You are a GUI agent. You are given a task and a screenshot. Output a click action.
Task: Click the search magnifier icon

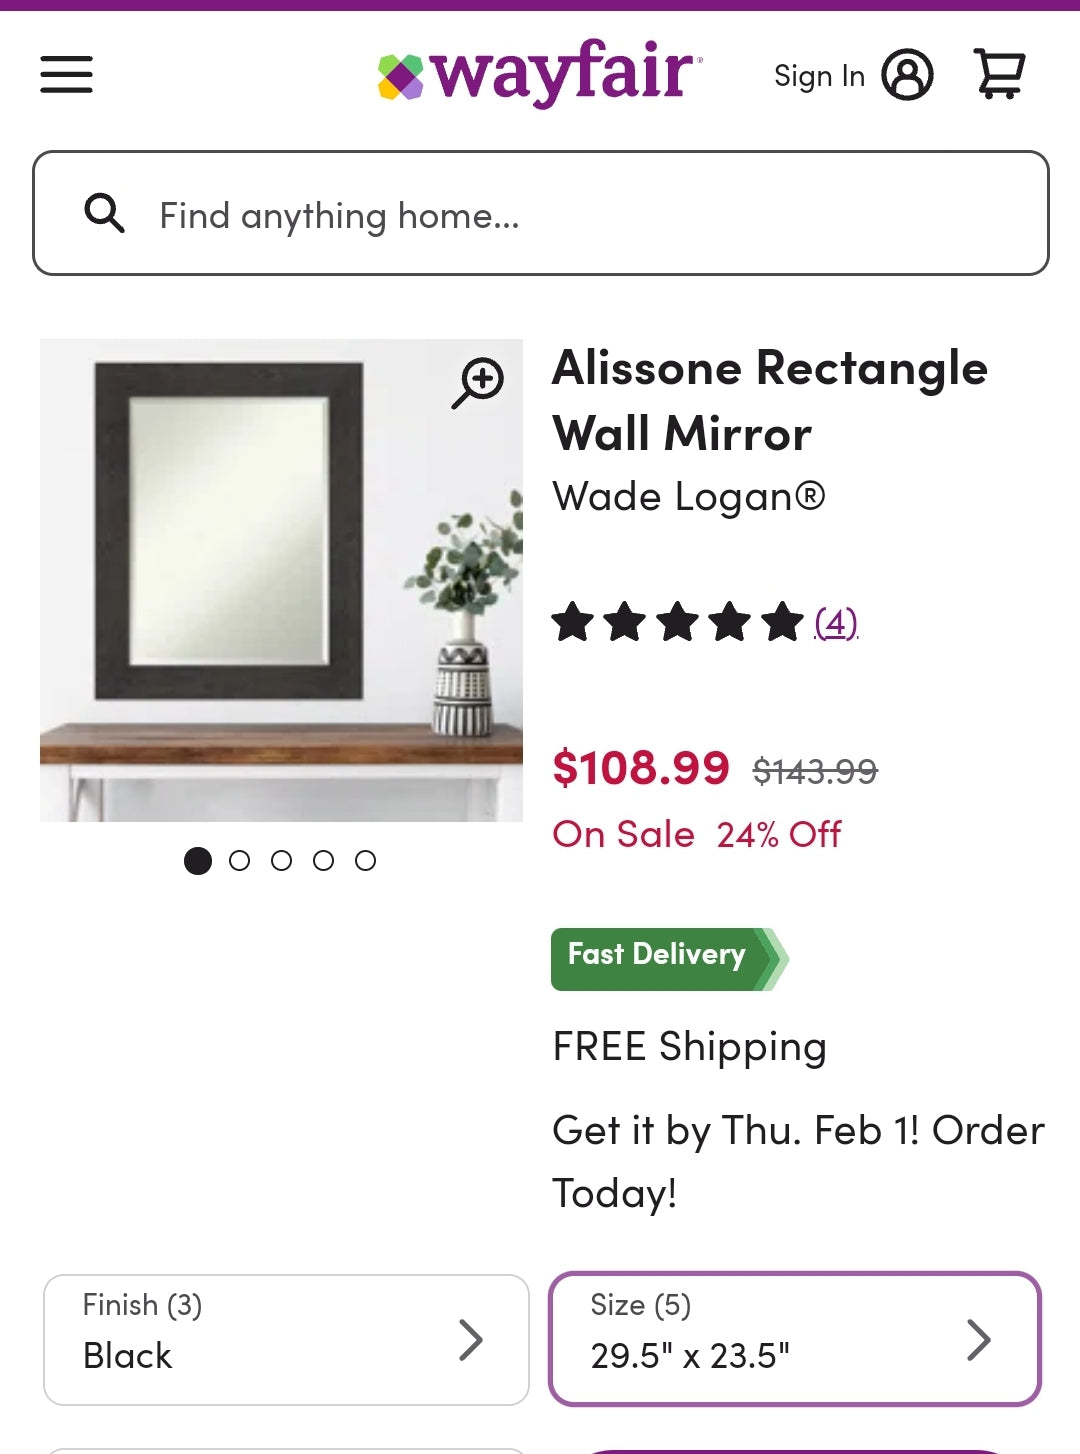click(x=105, y=214)
